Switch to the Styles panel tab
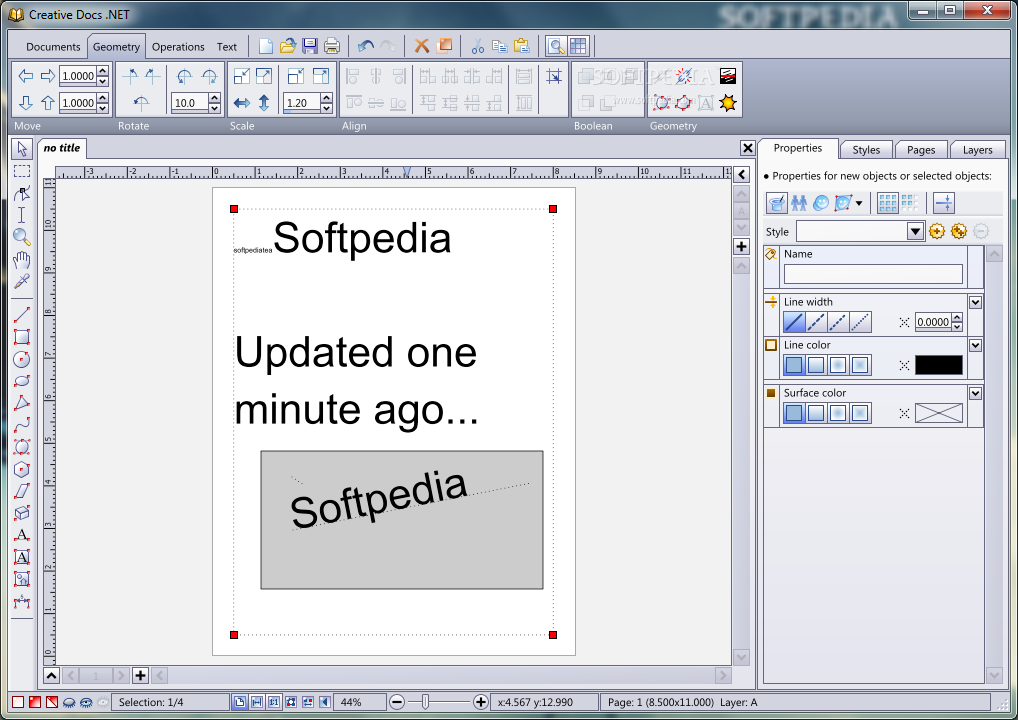The width and height of the screenshot is (1018, 720). pos(866,149)
